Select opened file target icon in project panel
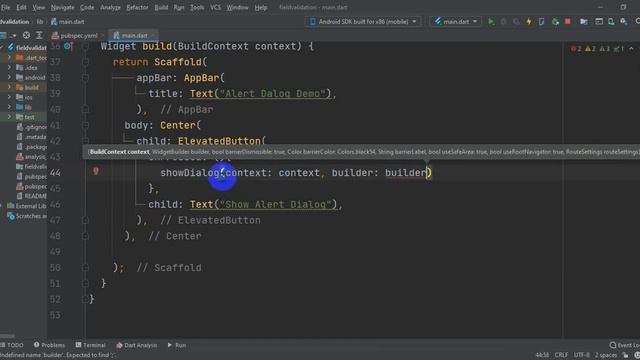This screenshot has height=360, width=640. tap(26, 36)
